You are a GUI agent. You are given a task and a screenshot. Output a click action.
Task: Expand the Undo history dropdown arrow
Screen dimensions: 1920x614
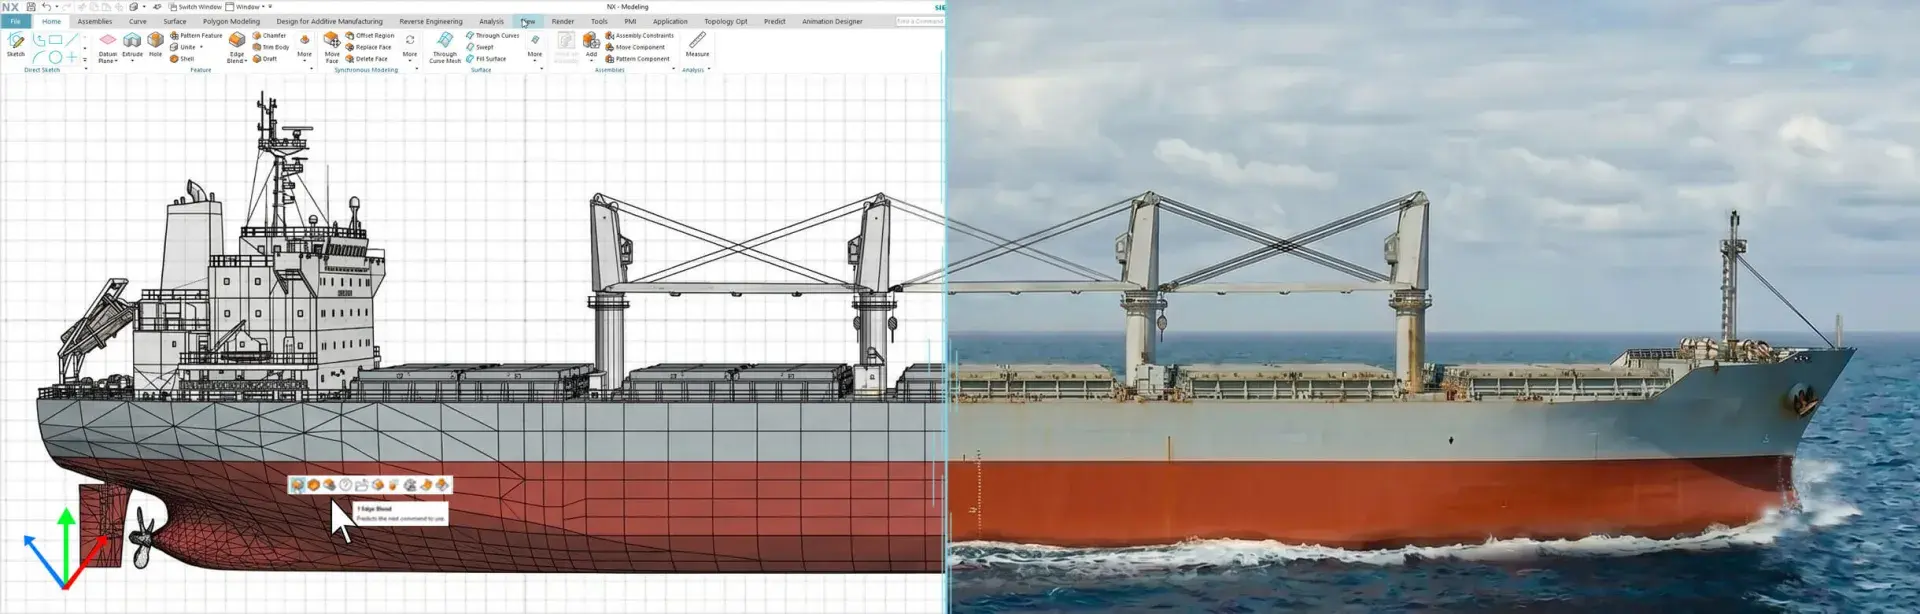pos(57,7)
